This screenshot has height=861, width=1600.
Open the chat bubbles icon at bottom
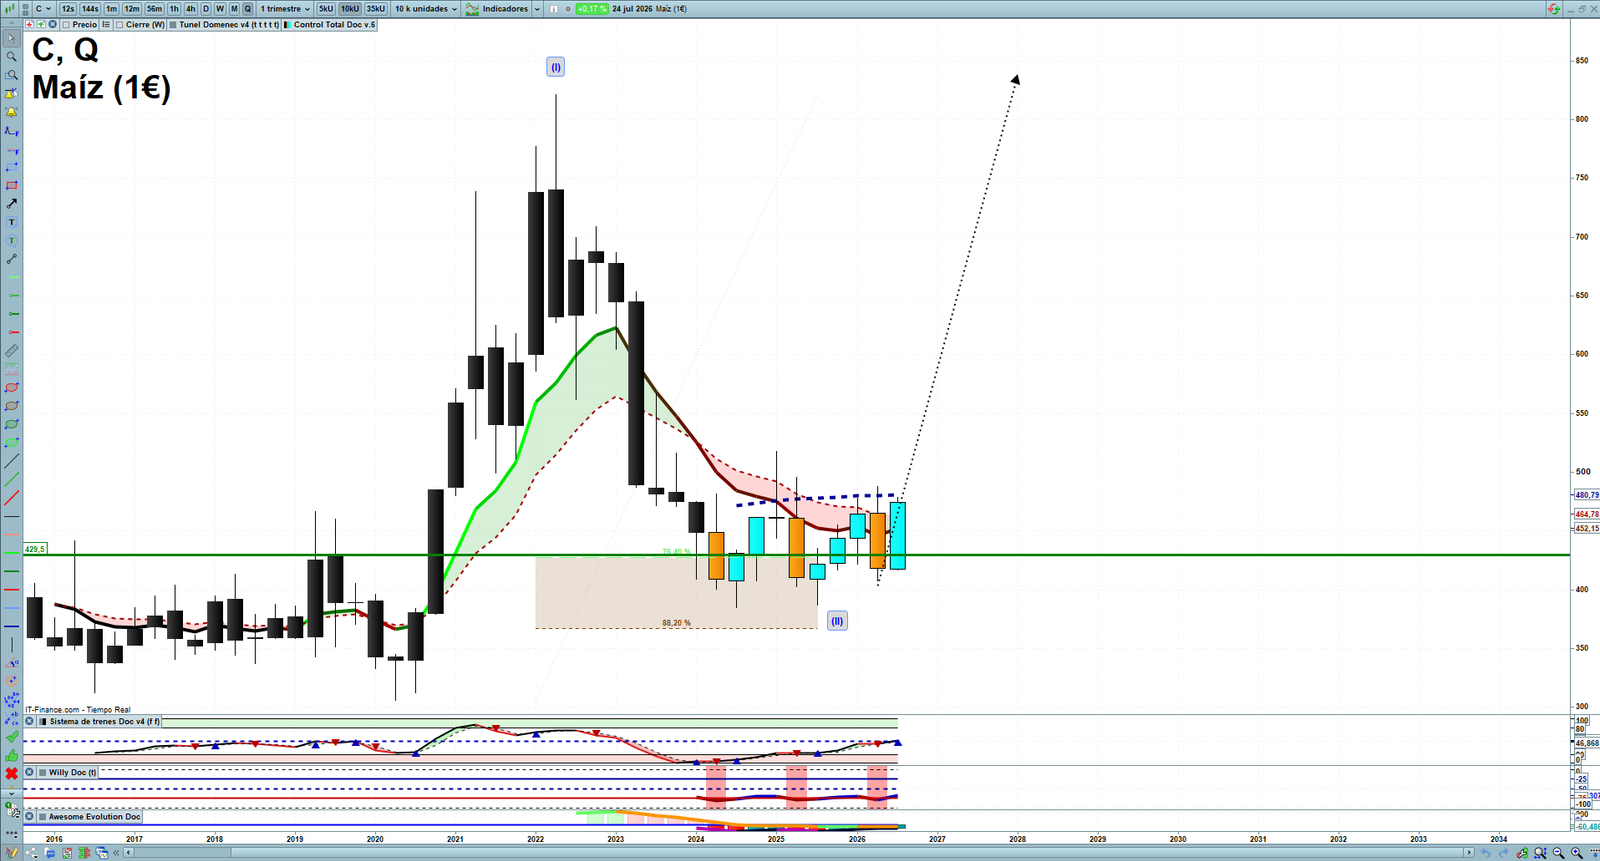click(50, 853)
